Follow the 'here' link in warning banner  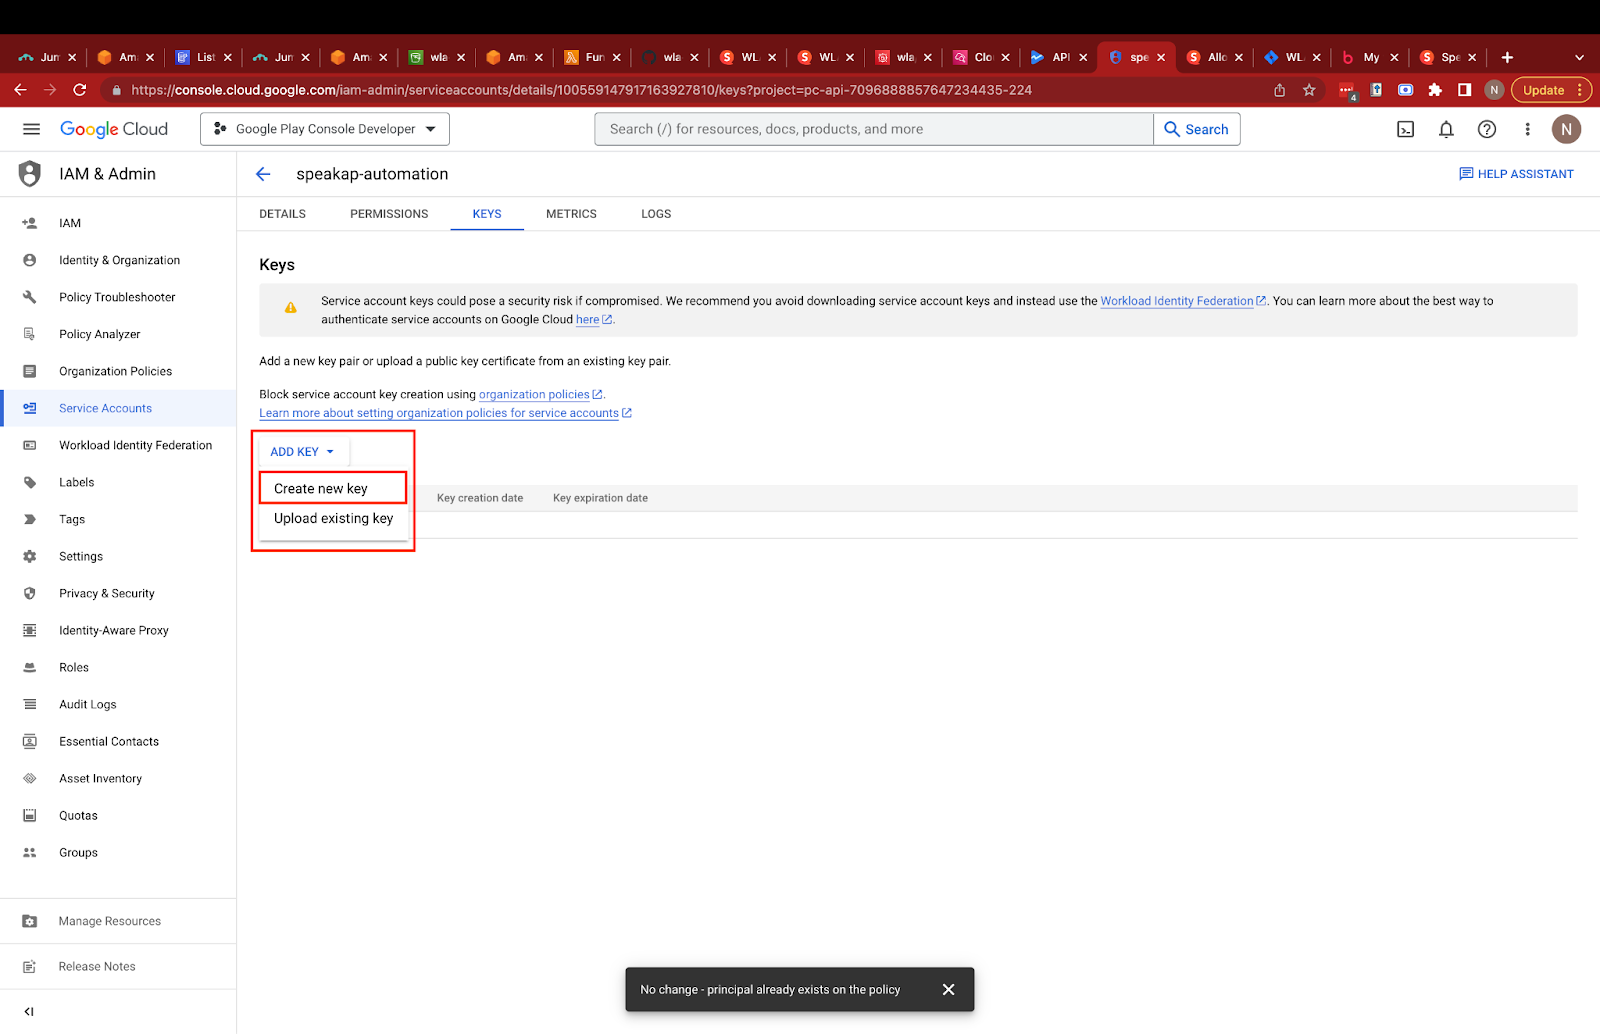(594, 320)
